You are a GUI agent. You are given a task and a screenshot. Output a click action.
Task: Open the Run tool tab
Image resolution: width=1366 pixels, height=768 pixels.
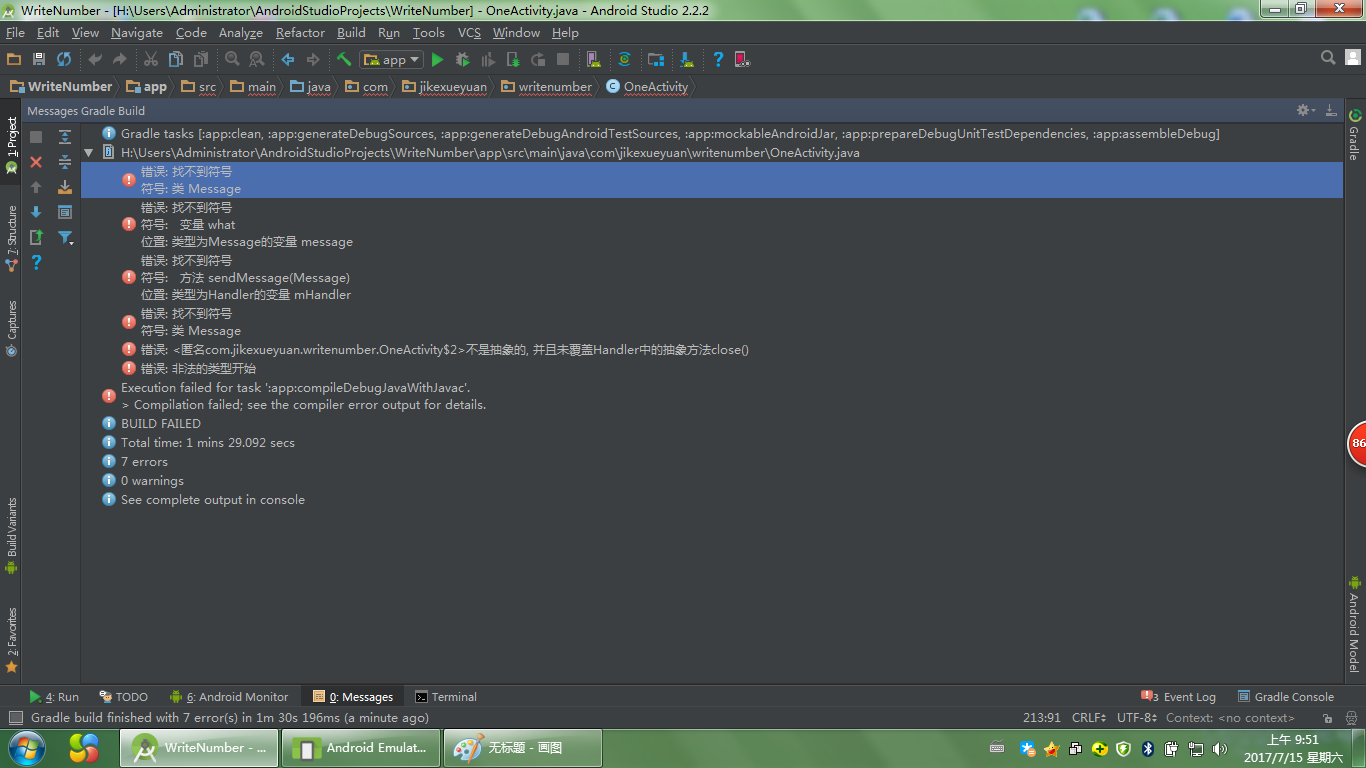[x=54, y=697]
